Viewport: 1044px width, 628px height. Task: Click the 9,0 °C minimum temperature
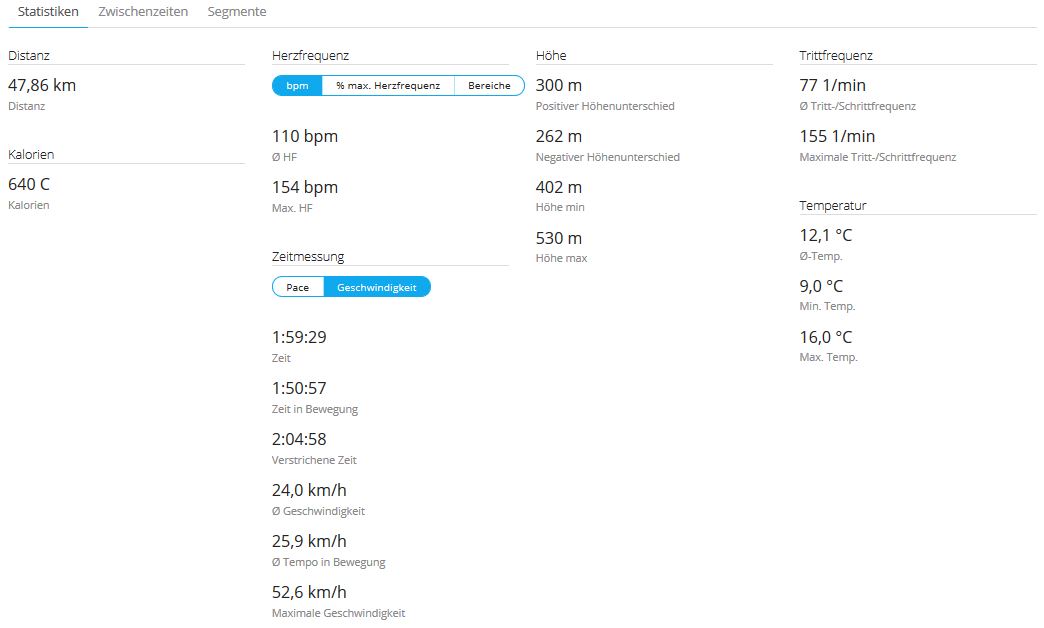tap(821, 286)
